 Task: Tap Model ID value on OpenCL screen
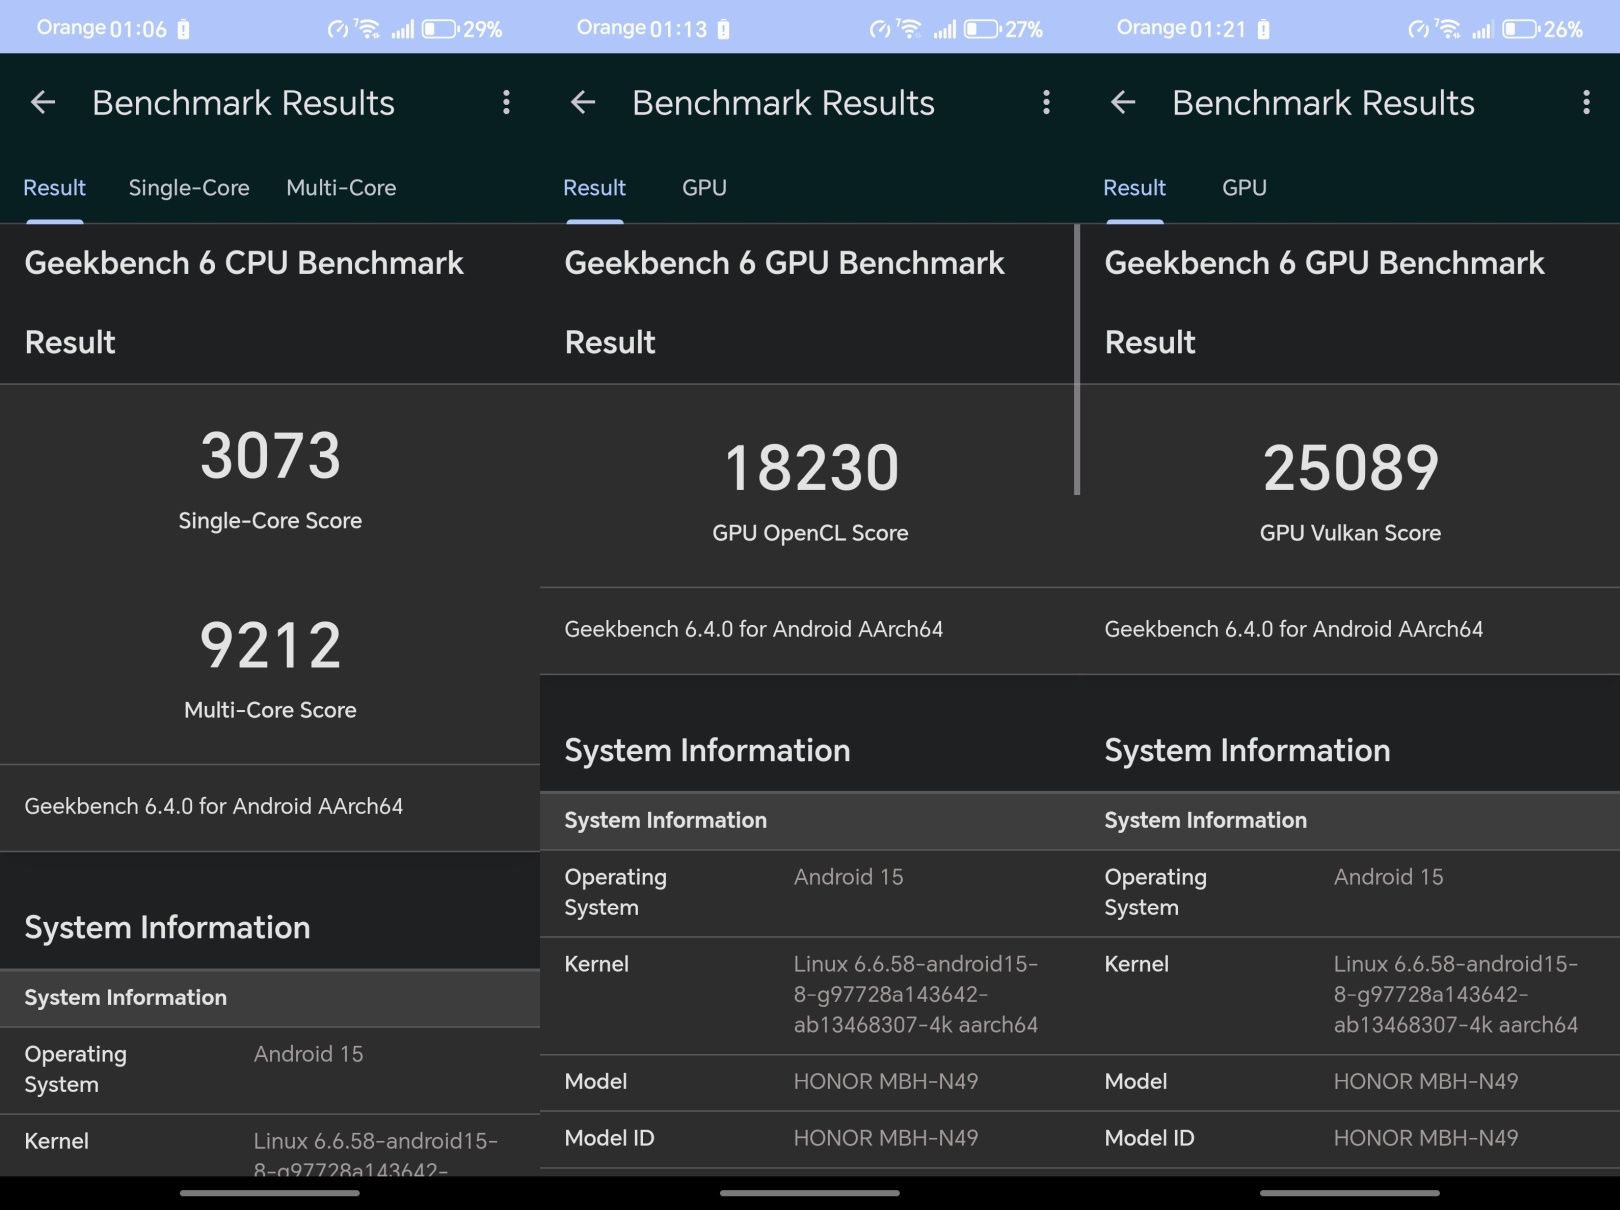[x=886, y=1138]
